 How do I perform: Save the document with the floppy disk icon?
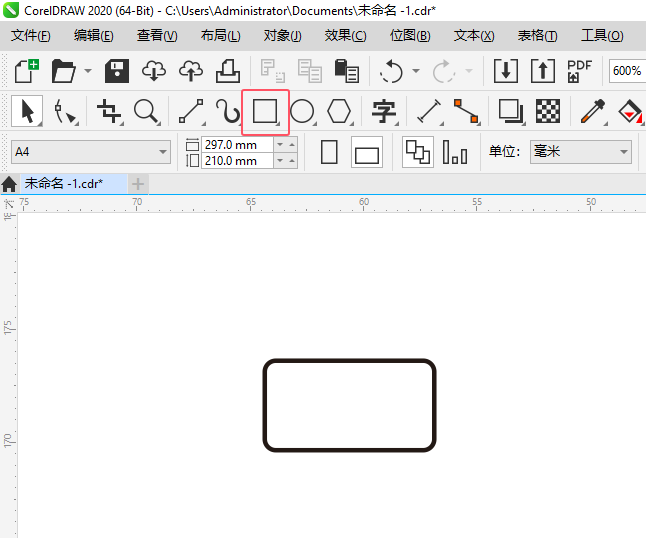(117, 71)
